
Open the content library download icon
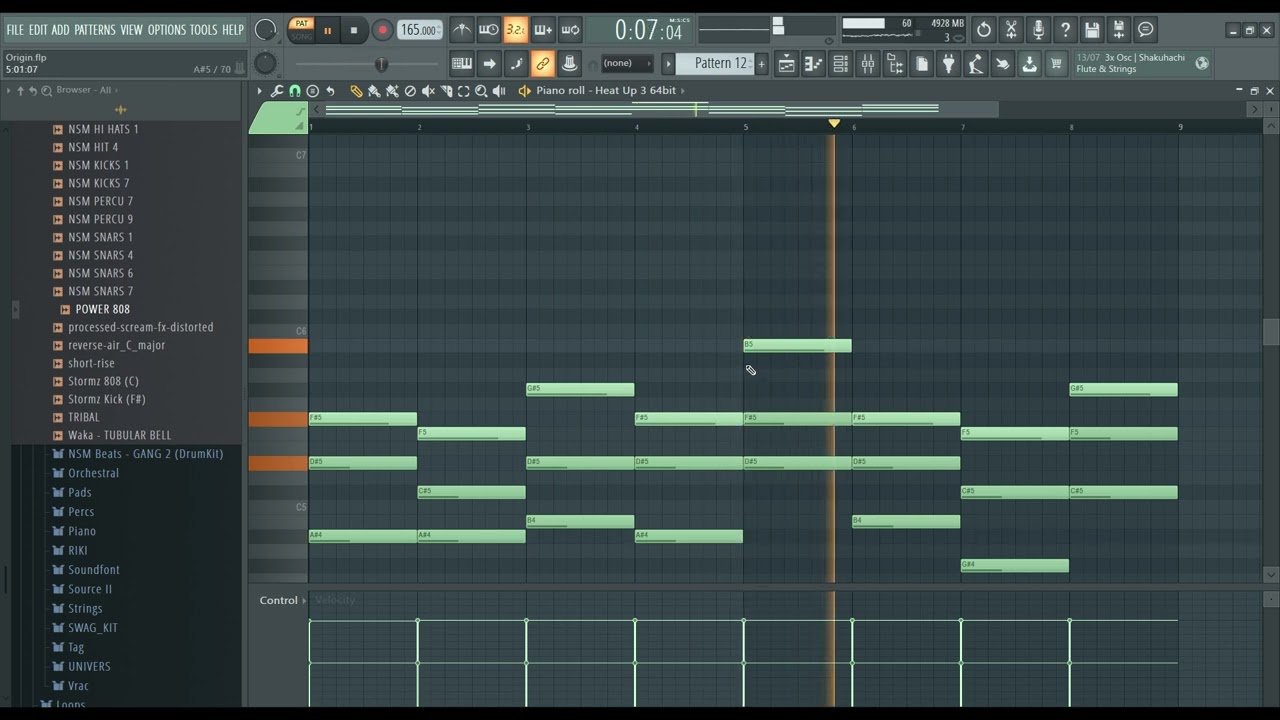(1029, 64)
